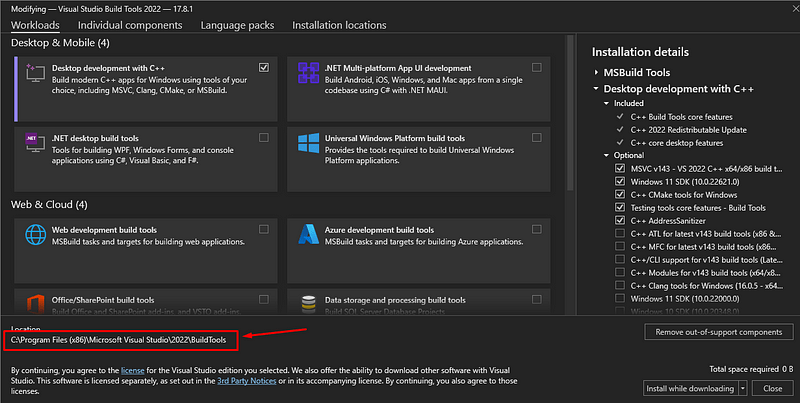Enable C++ Clang tools for Windows
Viewport: 800px width, 403px height.
coord(620,285)
